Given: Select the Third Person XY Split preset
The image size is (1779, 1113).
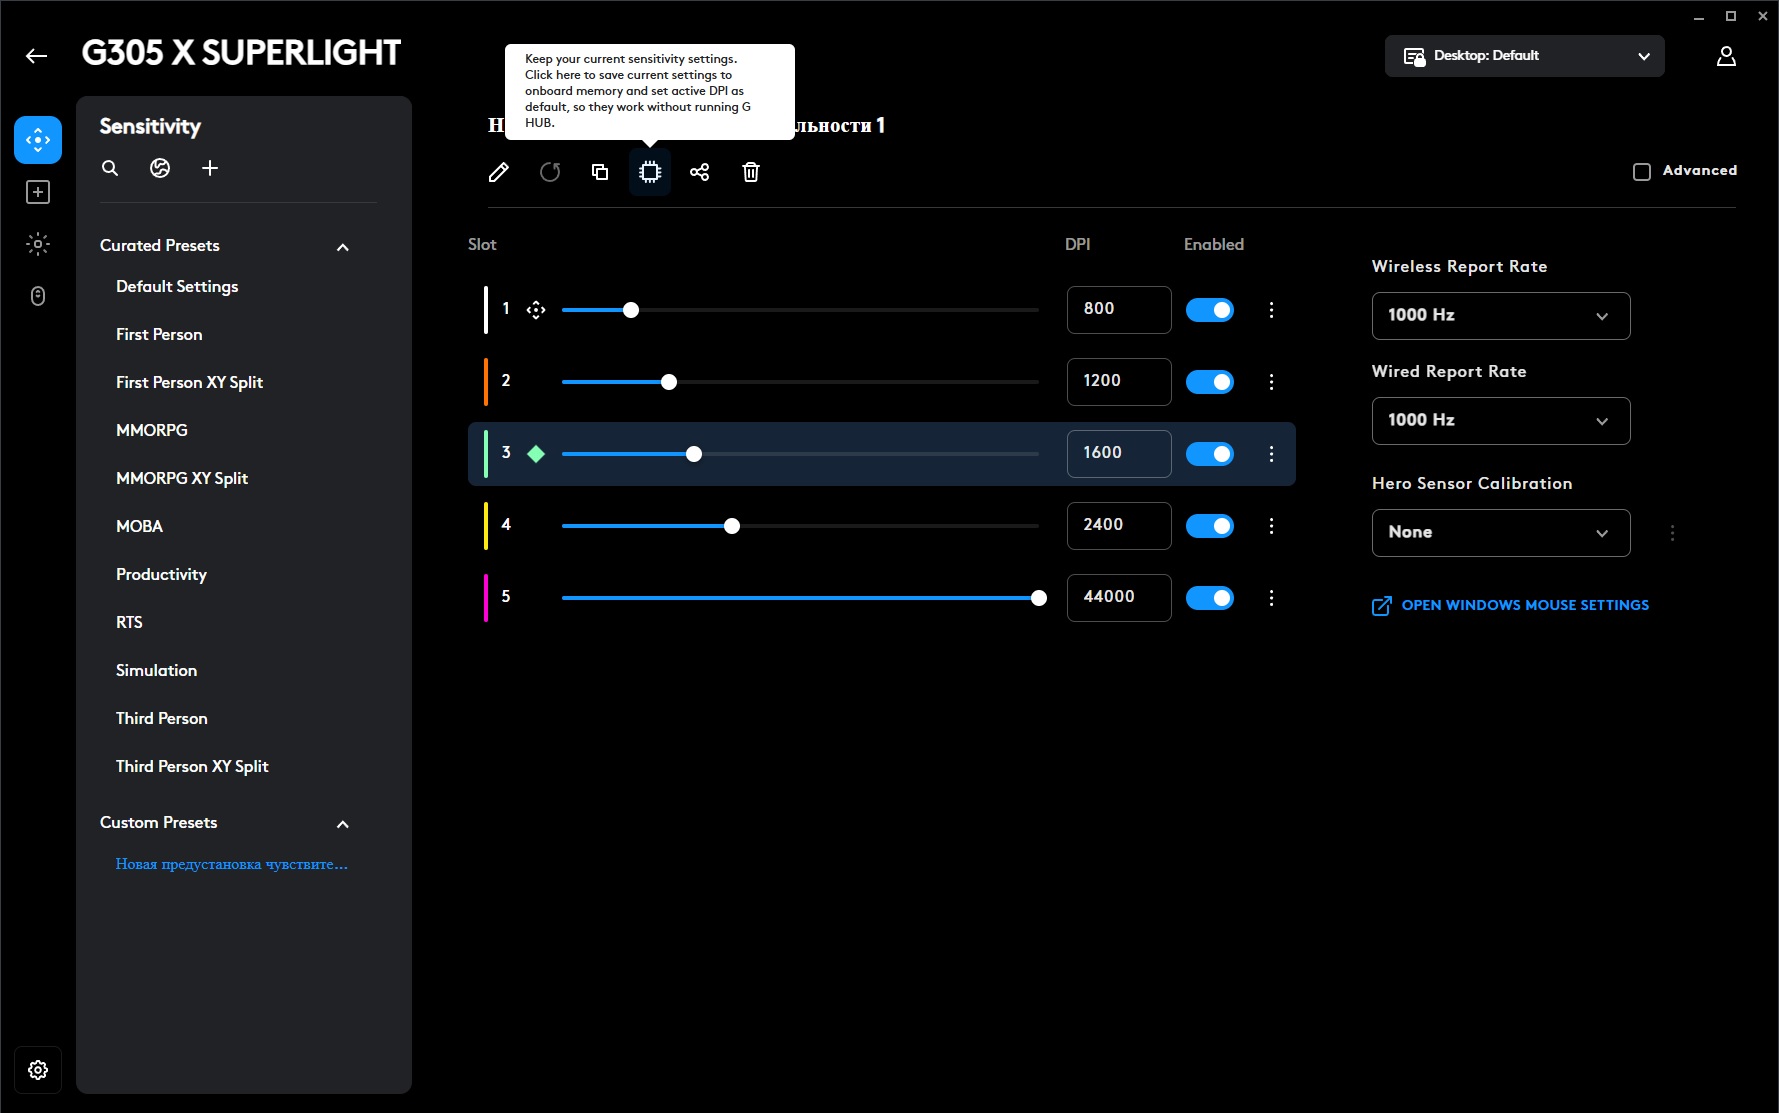Looking at the screenshot, I should [x=192, y=767].
